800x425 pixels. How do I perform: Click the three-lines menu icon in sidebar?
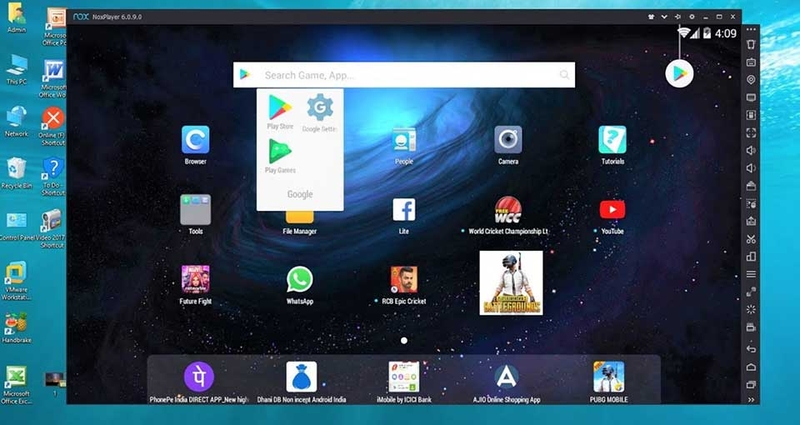tap(751, 274)
